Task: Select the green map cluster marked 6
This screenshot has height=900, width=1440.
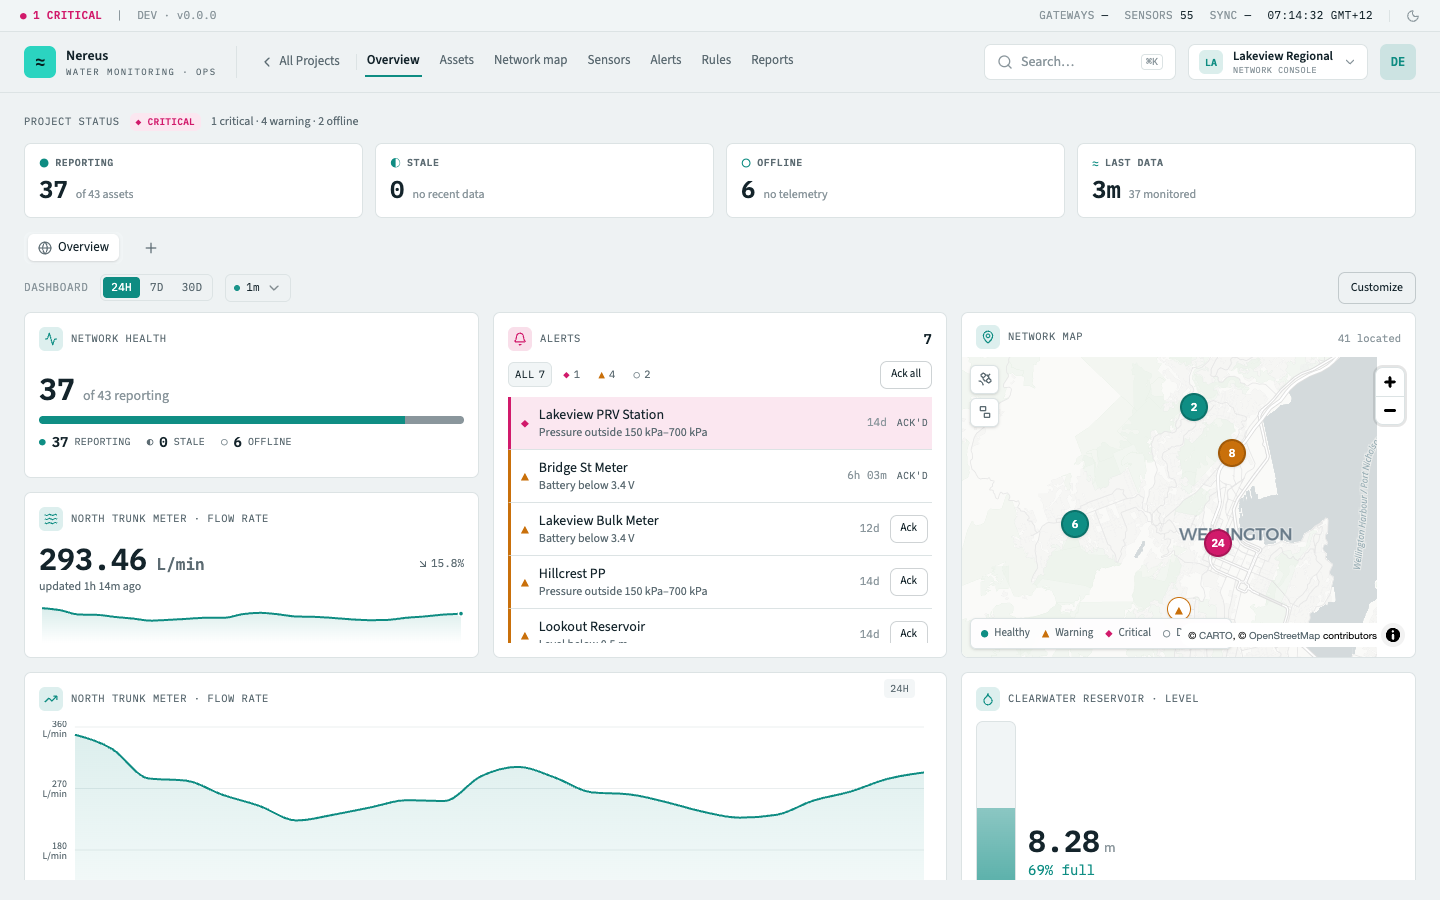Action: [x=1075, y=524]
